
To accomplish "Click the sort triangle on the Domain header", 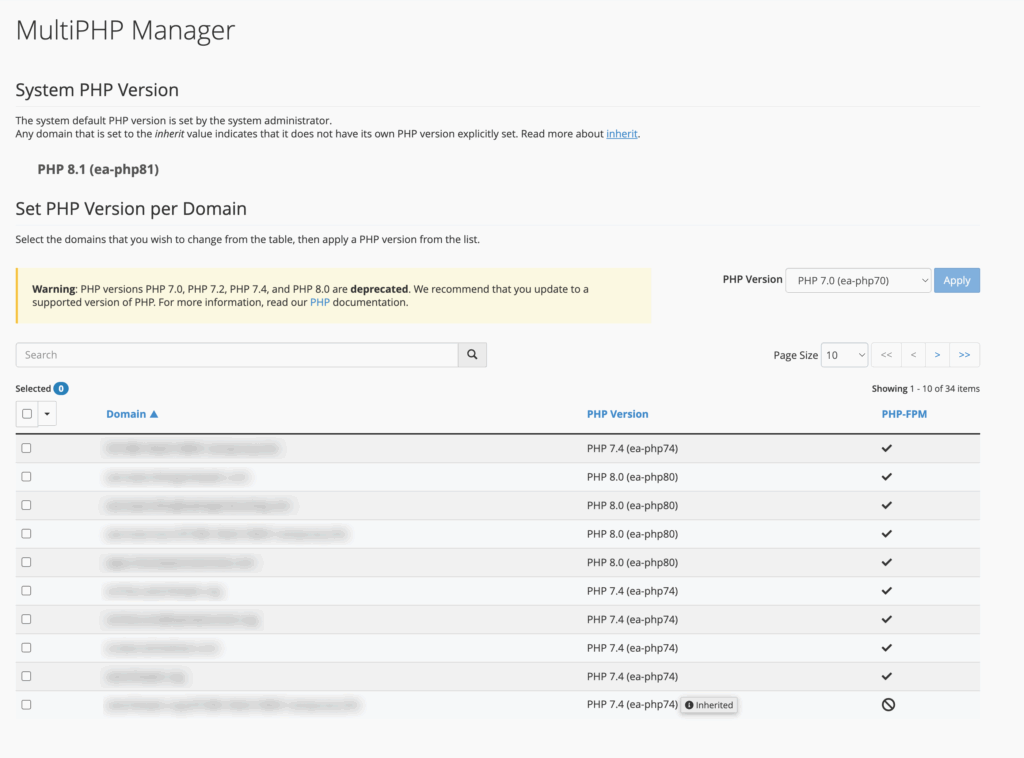I will 156,413.
